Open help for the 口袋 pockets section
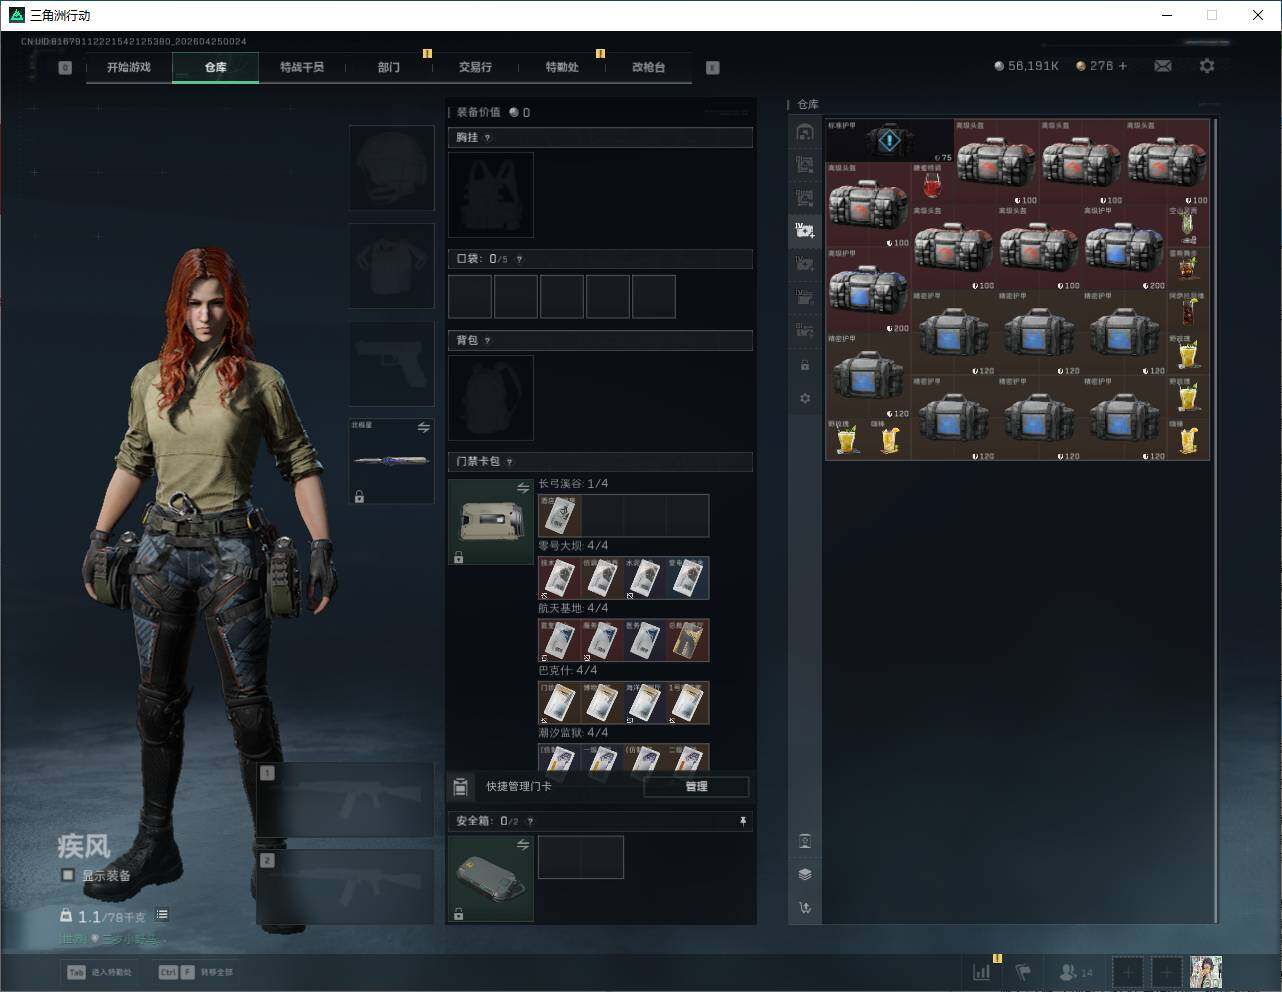This screenshot has height=992, width=1282. (x=519, y=259)
